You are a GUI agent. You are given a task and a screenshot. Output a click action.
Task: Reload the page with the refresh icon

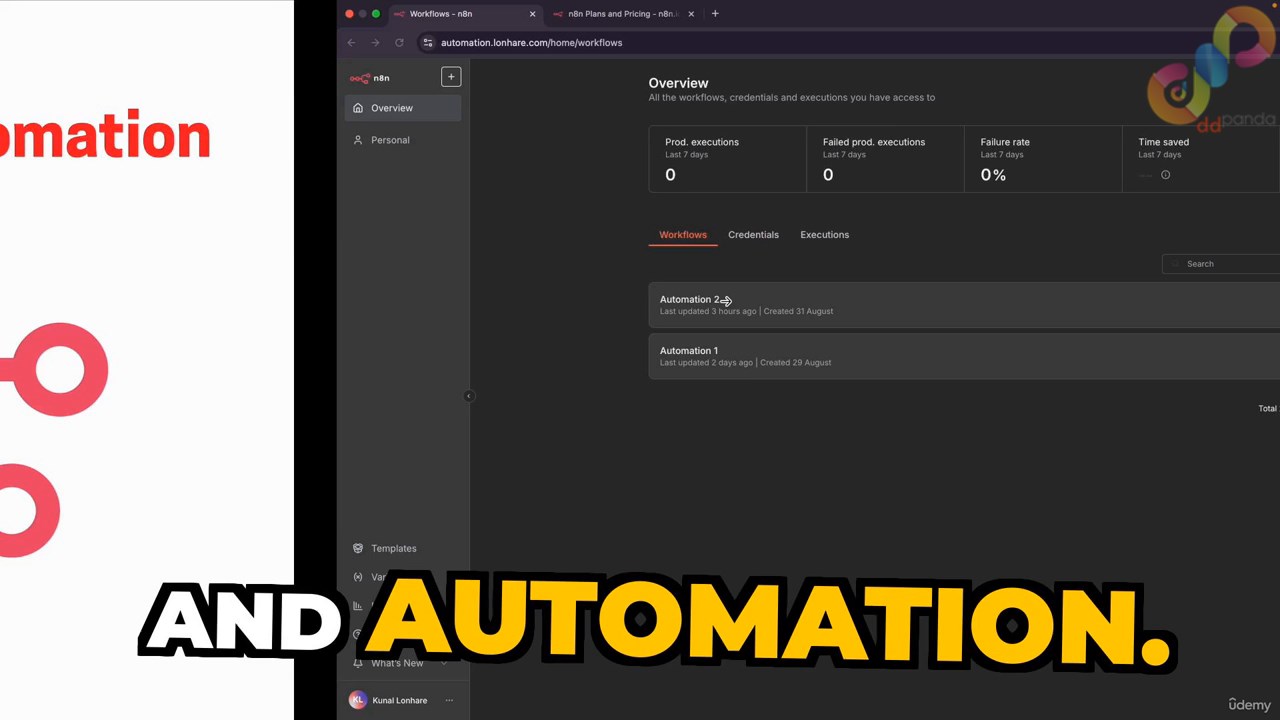pyautogui.click(x=399, y=43)
